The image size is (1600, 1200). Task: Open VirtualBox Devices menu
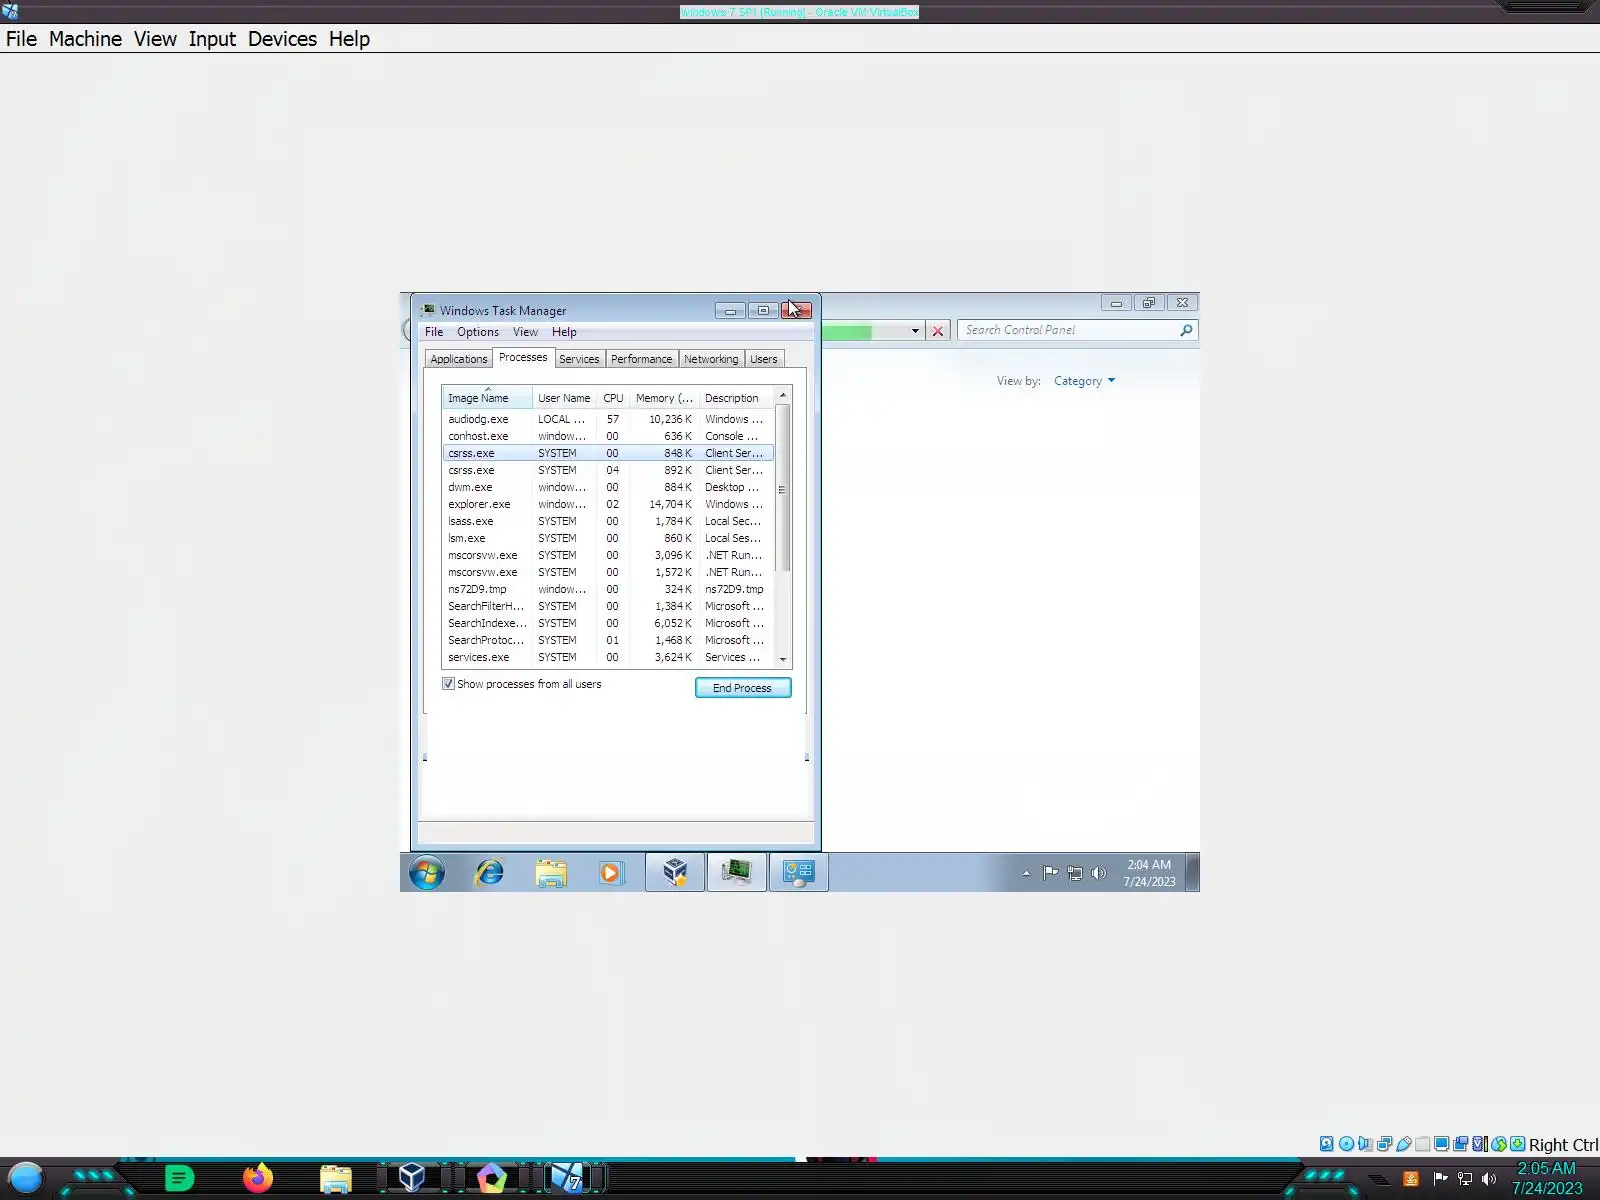point(282,39)
